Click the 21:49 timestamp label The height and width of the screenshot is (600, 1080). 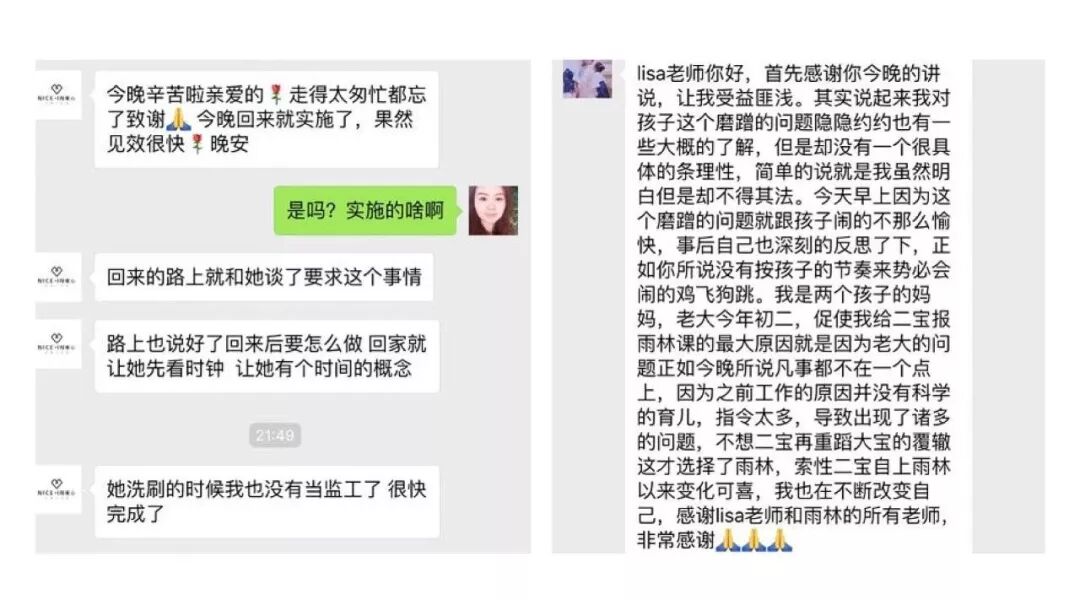pyautogui.click(x=275, y=435)
